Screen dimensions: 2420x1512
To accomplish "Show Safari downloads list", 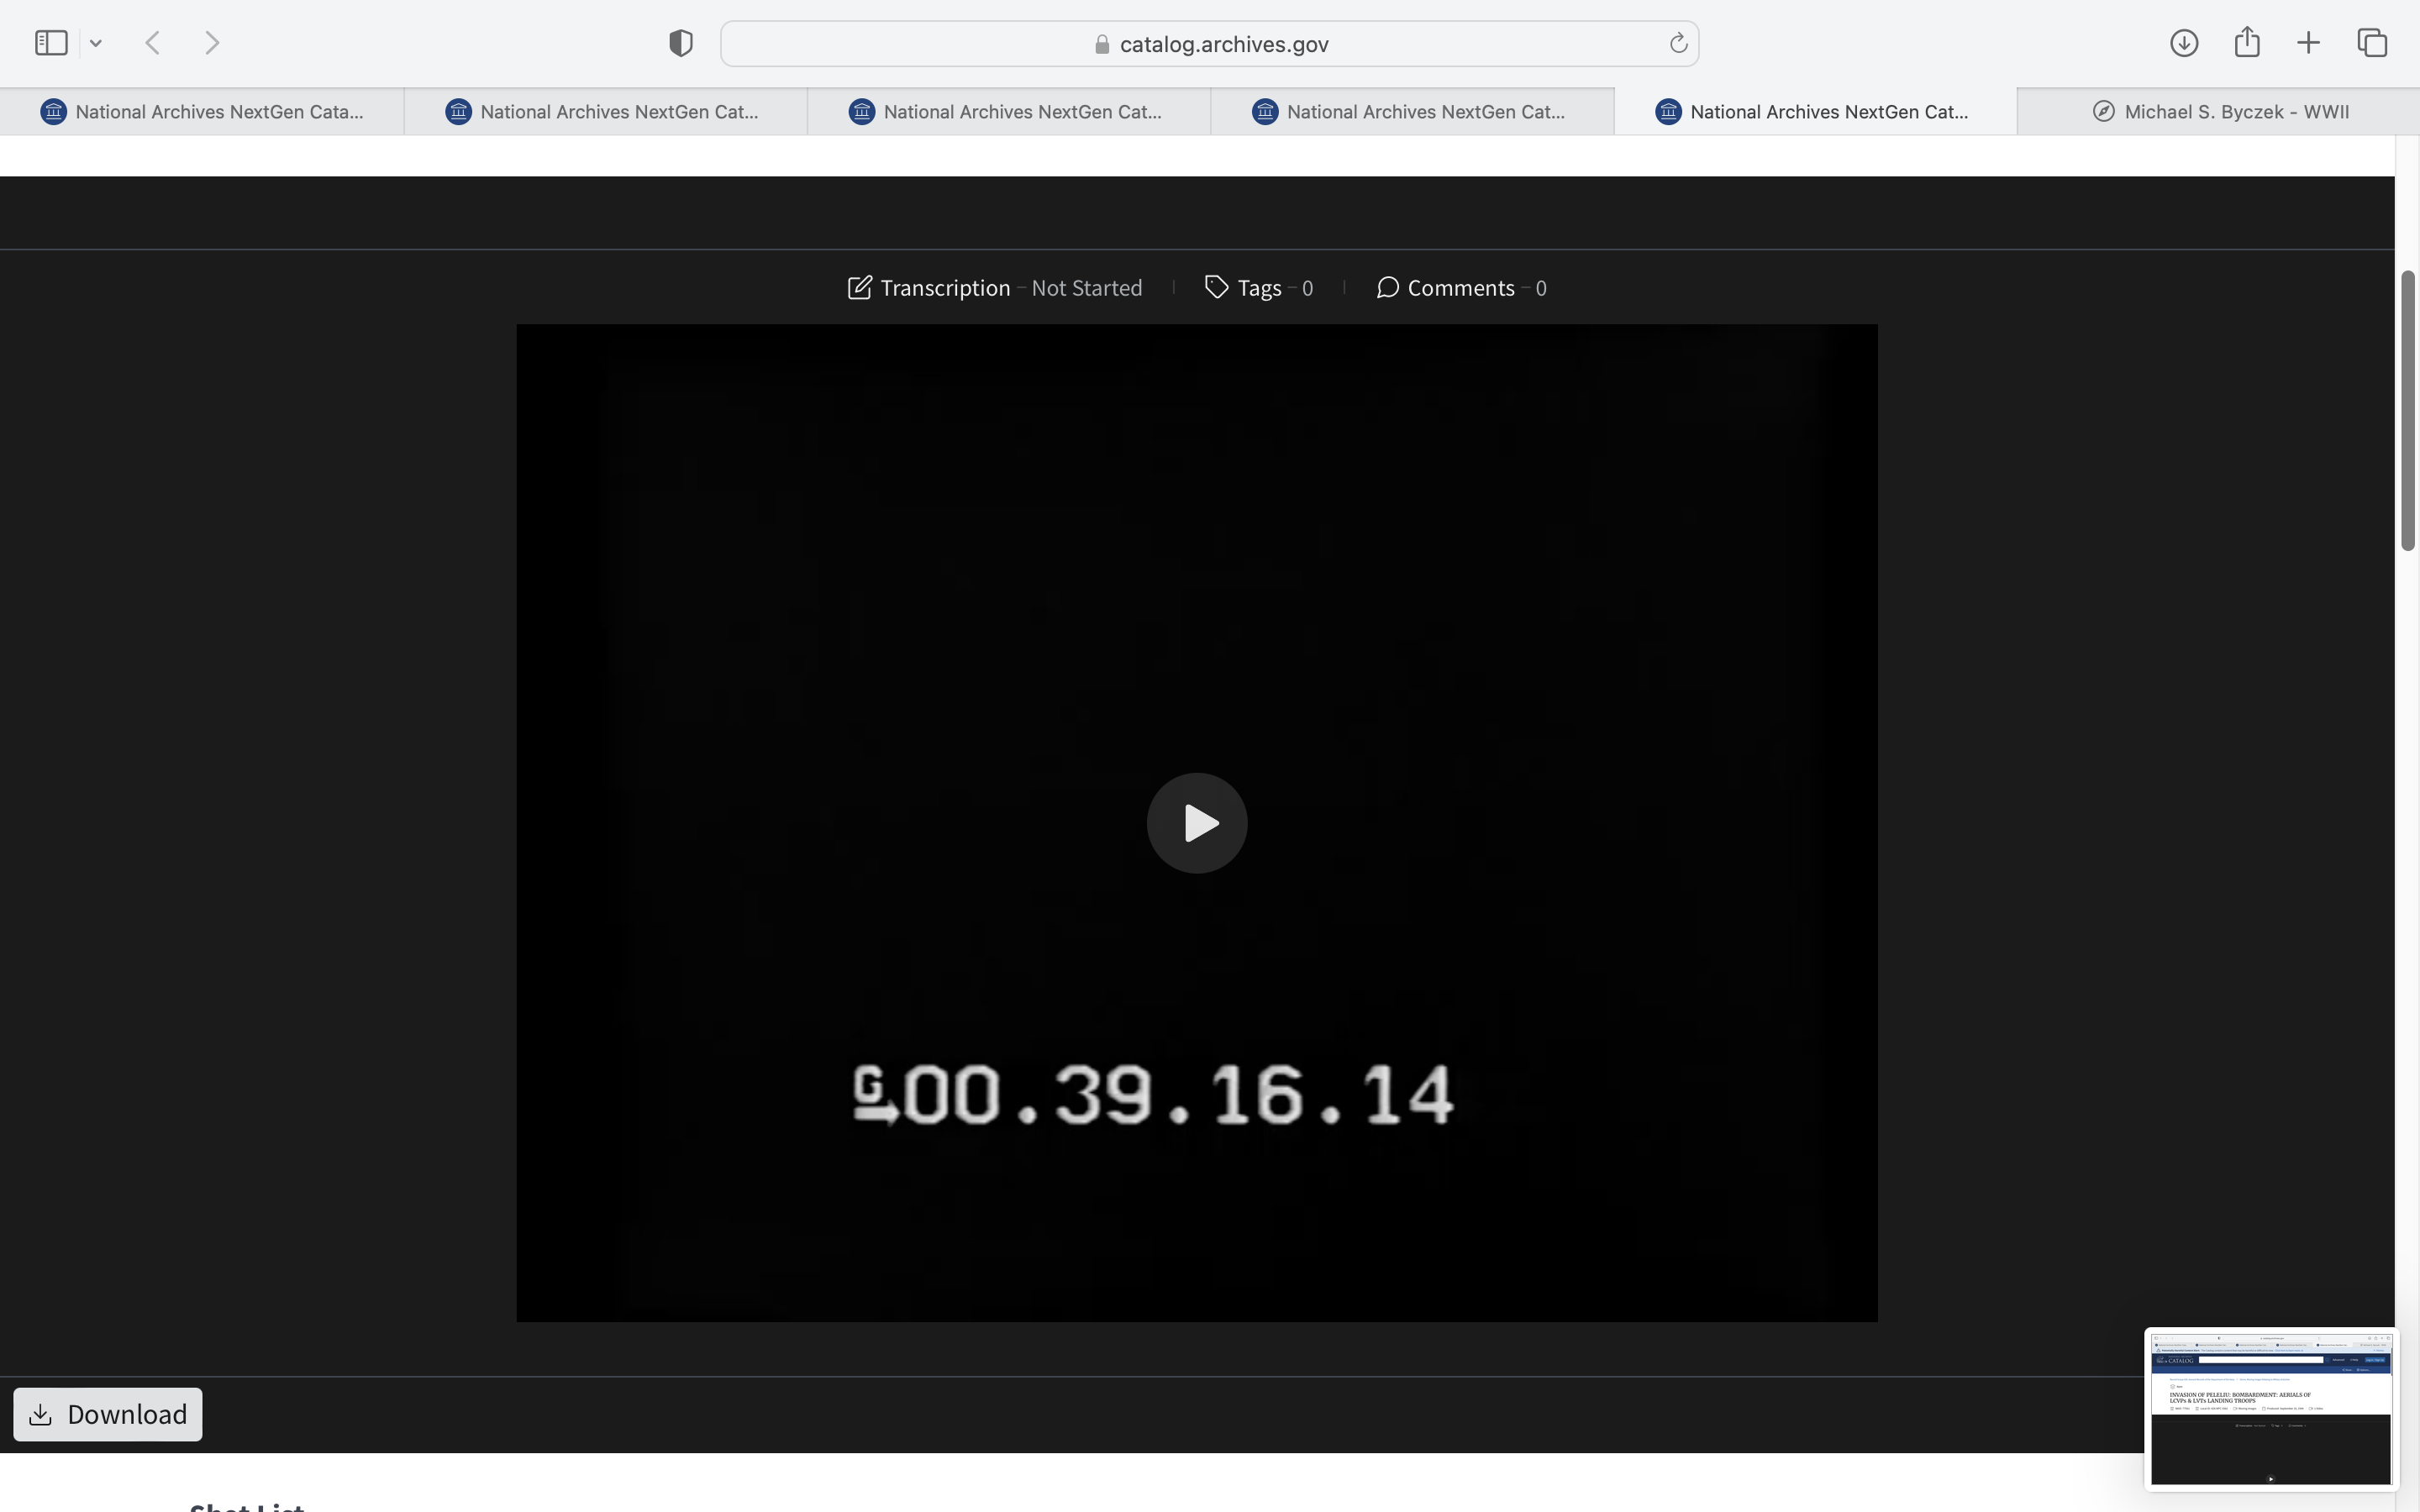I will pyautogui.click(x=2183, y=43).
